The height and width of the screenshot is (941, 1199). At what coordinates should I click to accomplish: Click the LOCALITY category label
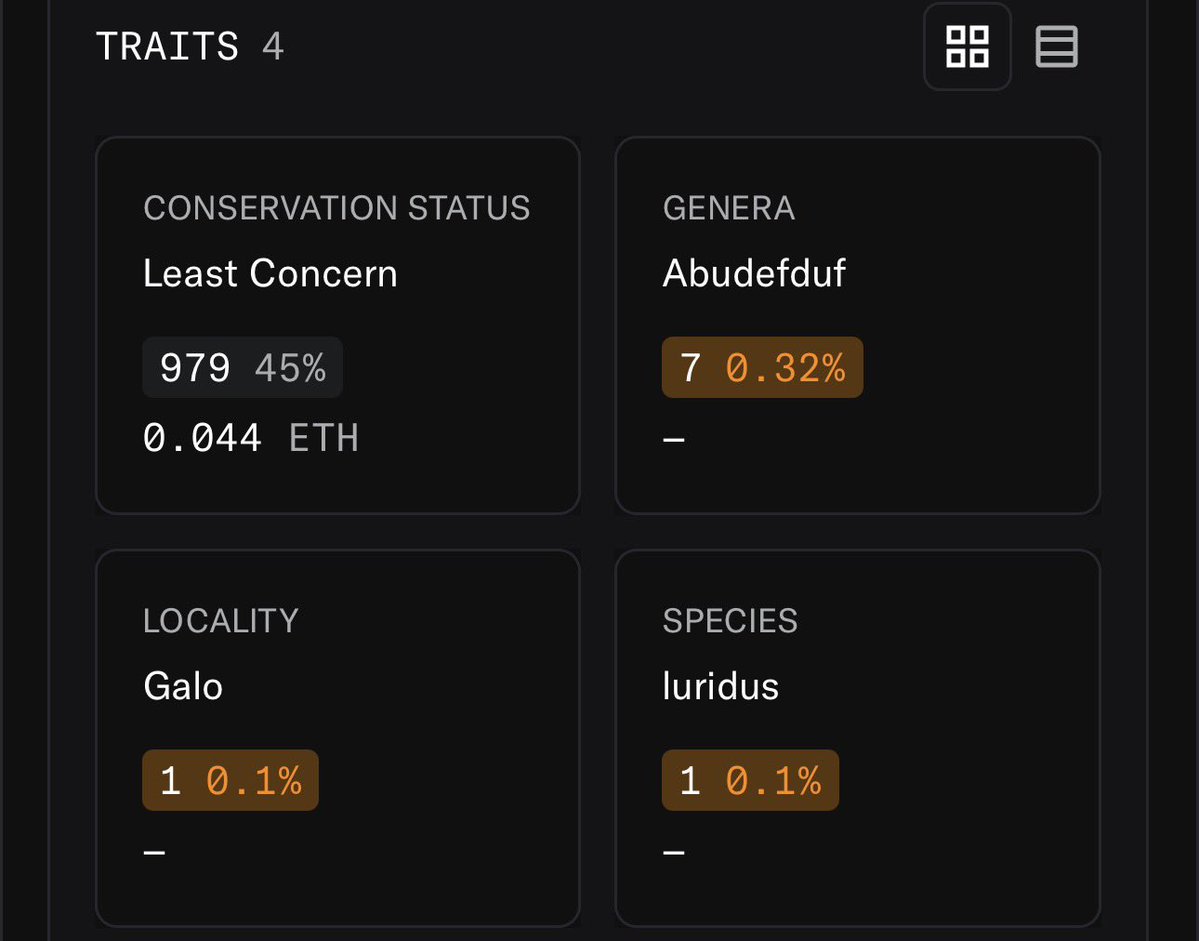(221, 621)
